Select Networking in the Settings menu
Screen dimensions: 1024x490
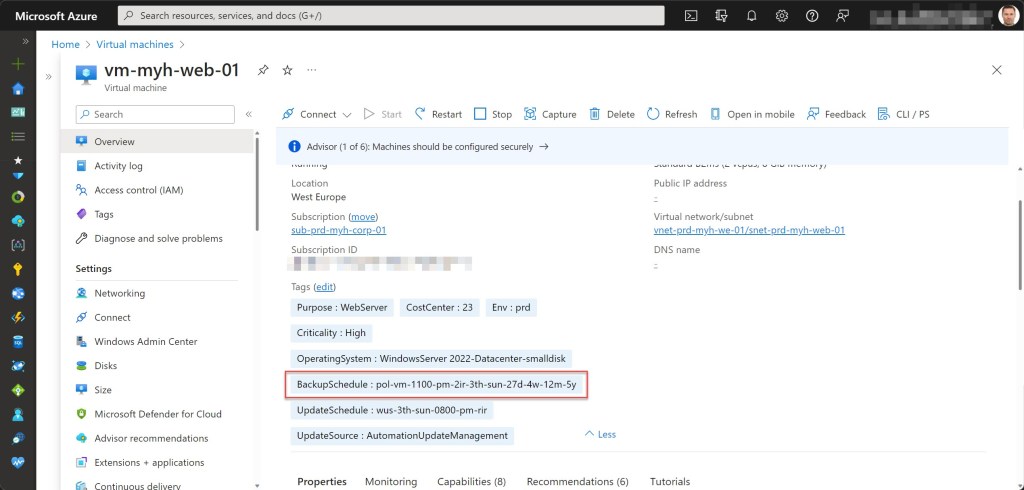(x=119, y=293)
